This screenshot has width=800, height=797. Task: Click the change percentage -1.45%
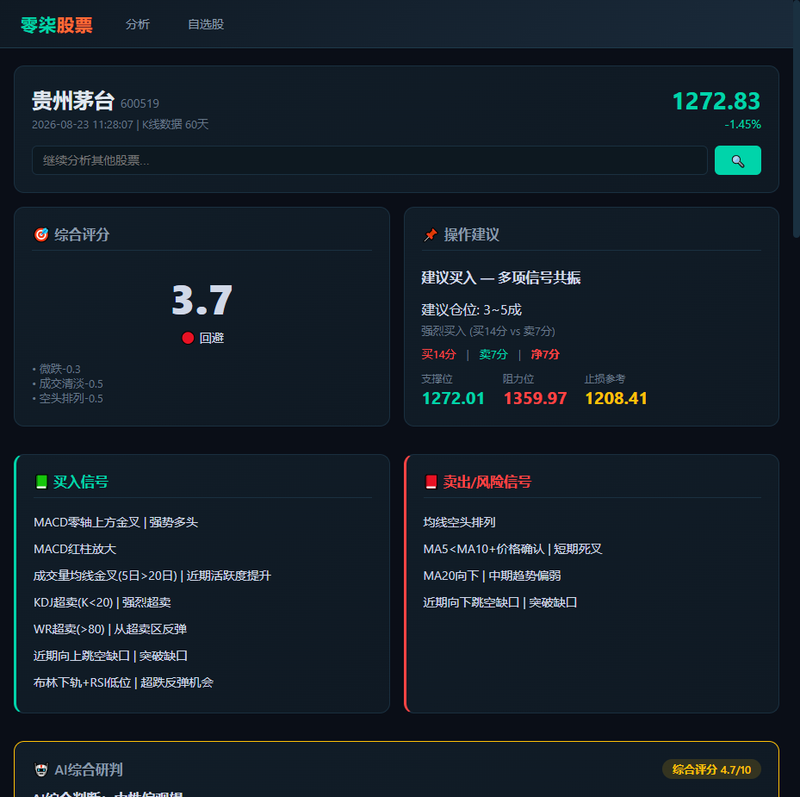pos(743,124)
